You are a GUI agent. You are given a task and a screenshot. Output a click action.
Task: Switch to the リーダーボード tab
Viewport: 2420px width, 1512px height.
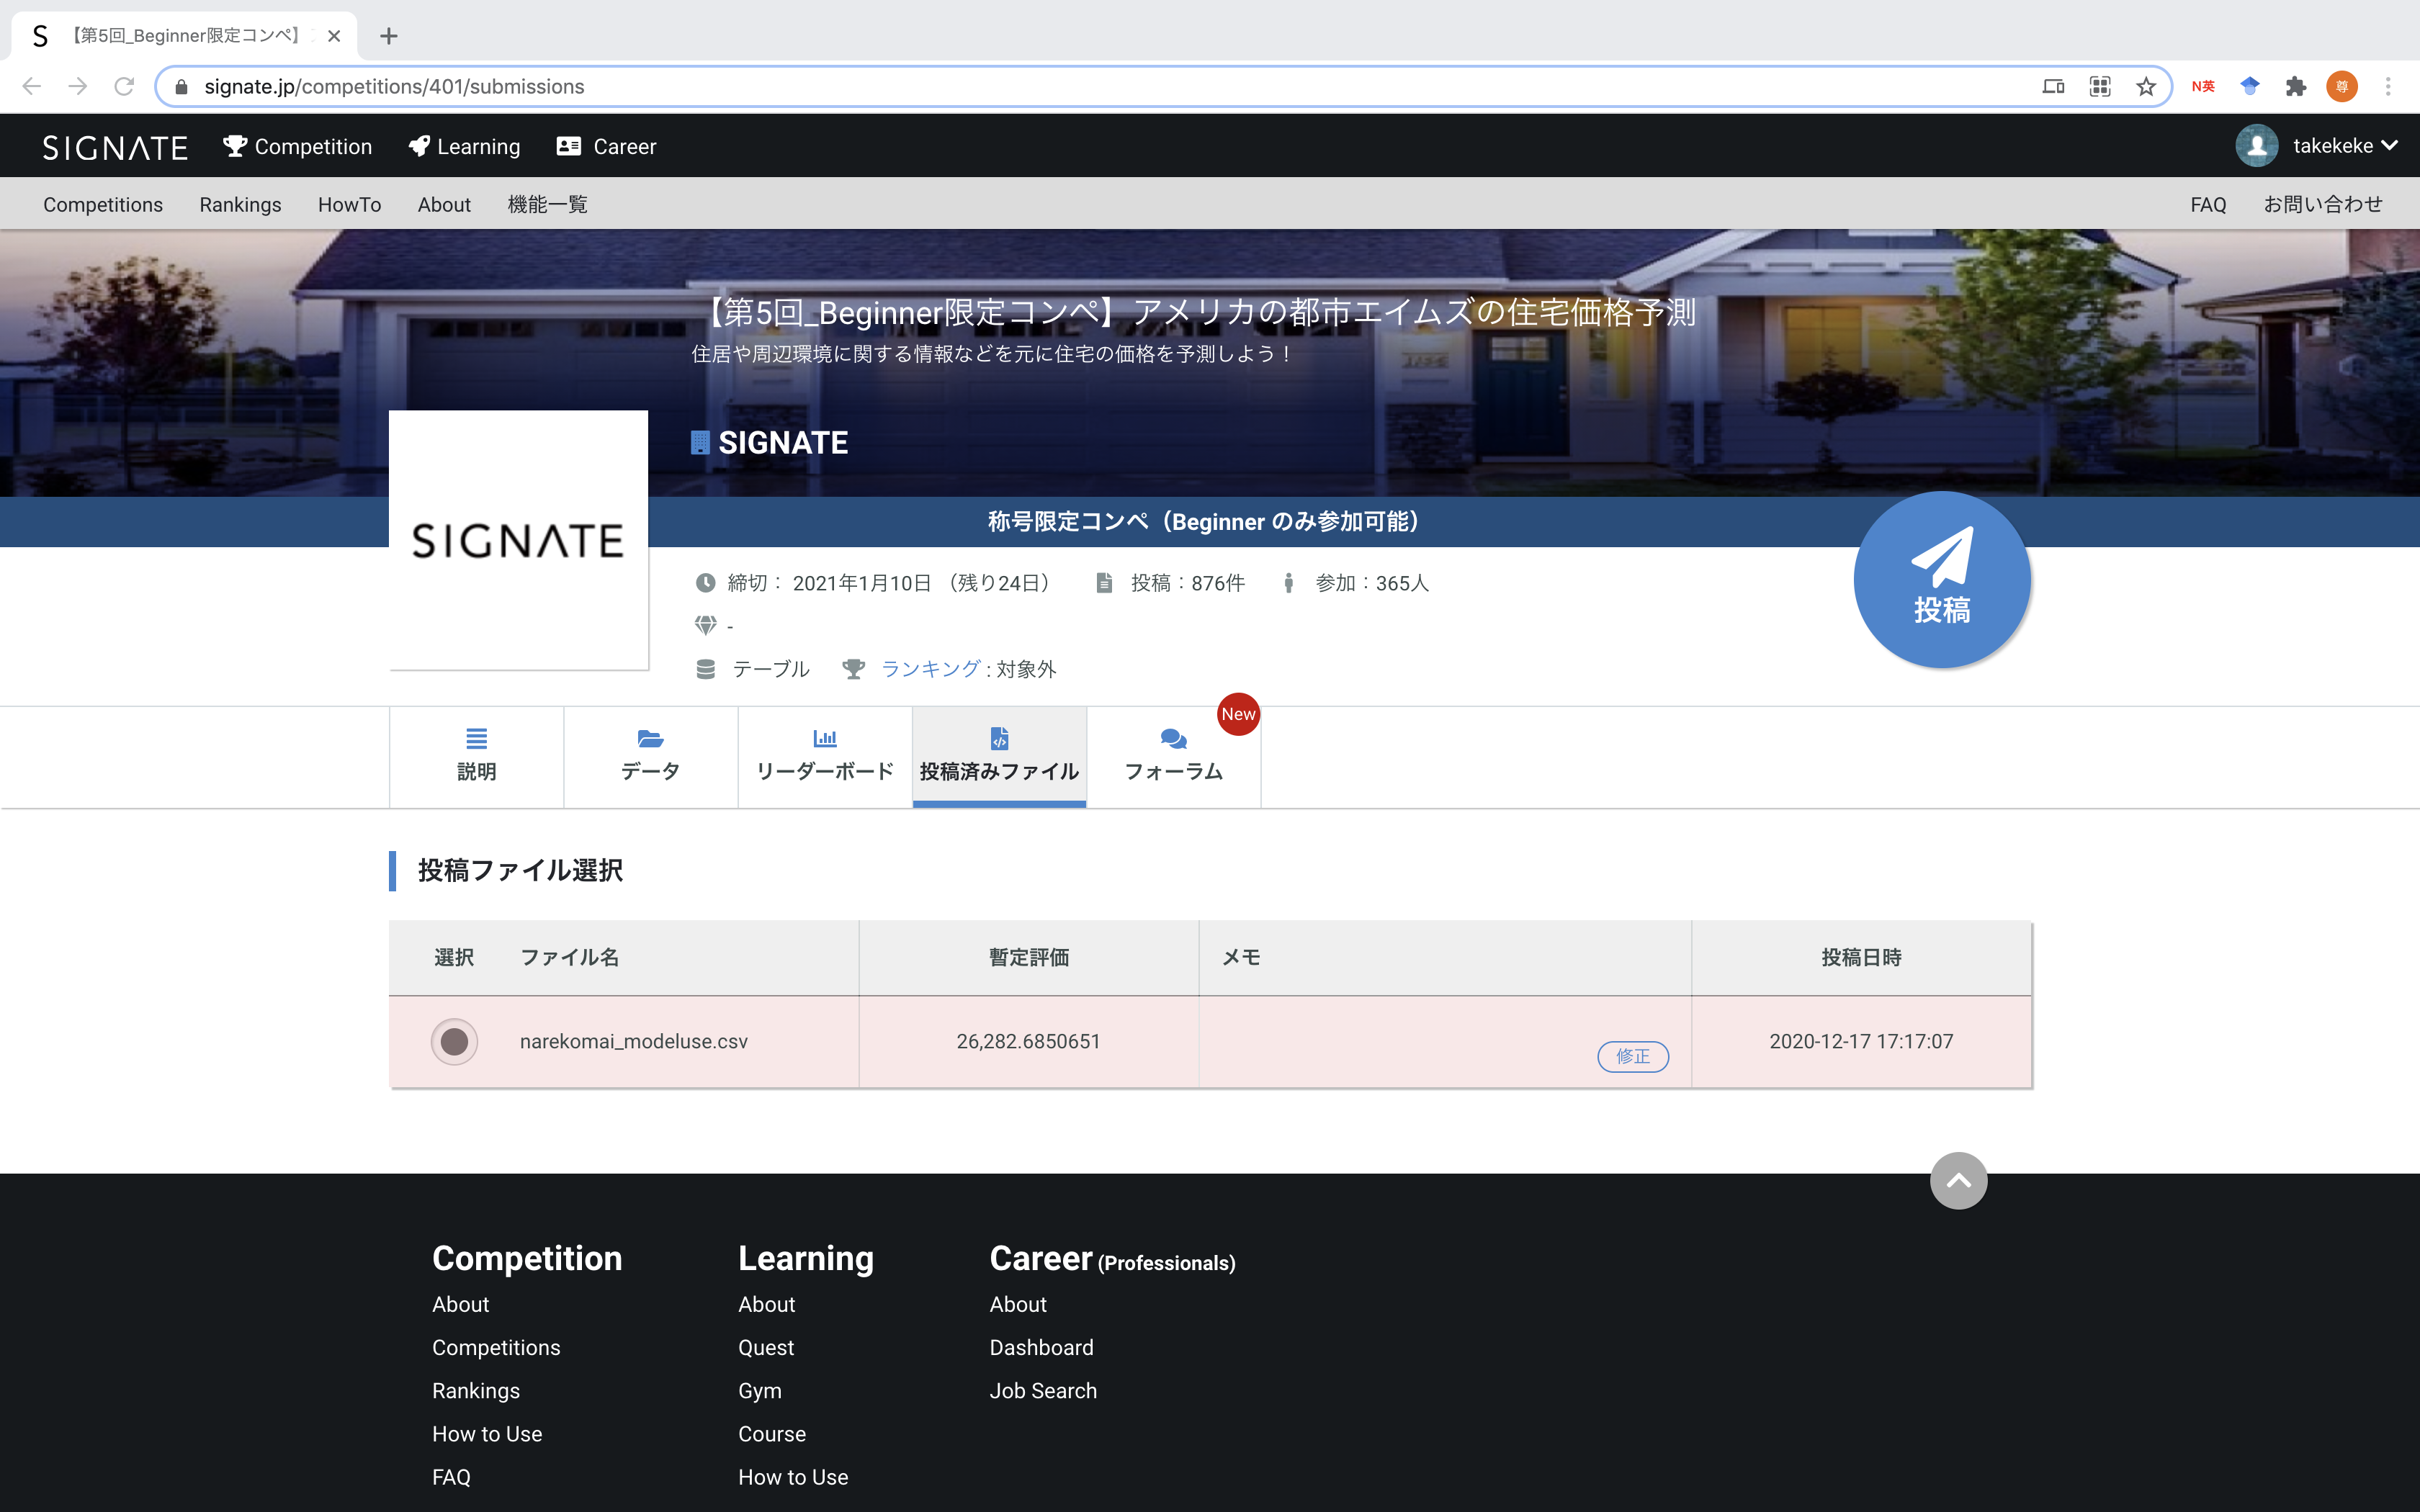point(825,756)
